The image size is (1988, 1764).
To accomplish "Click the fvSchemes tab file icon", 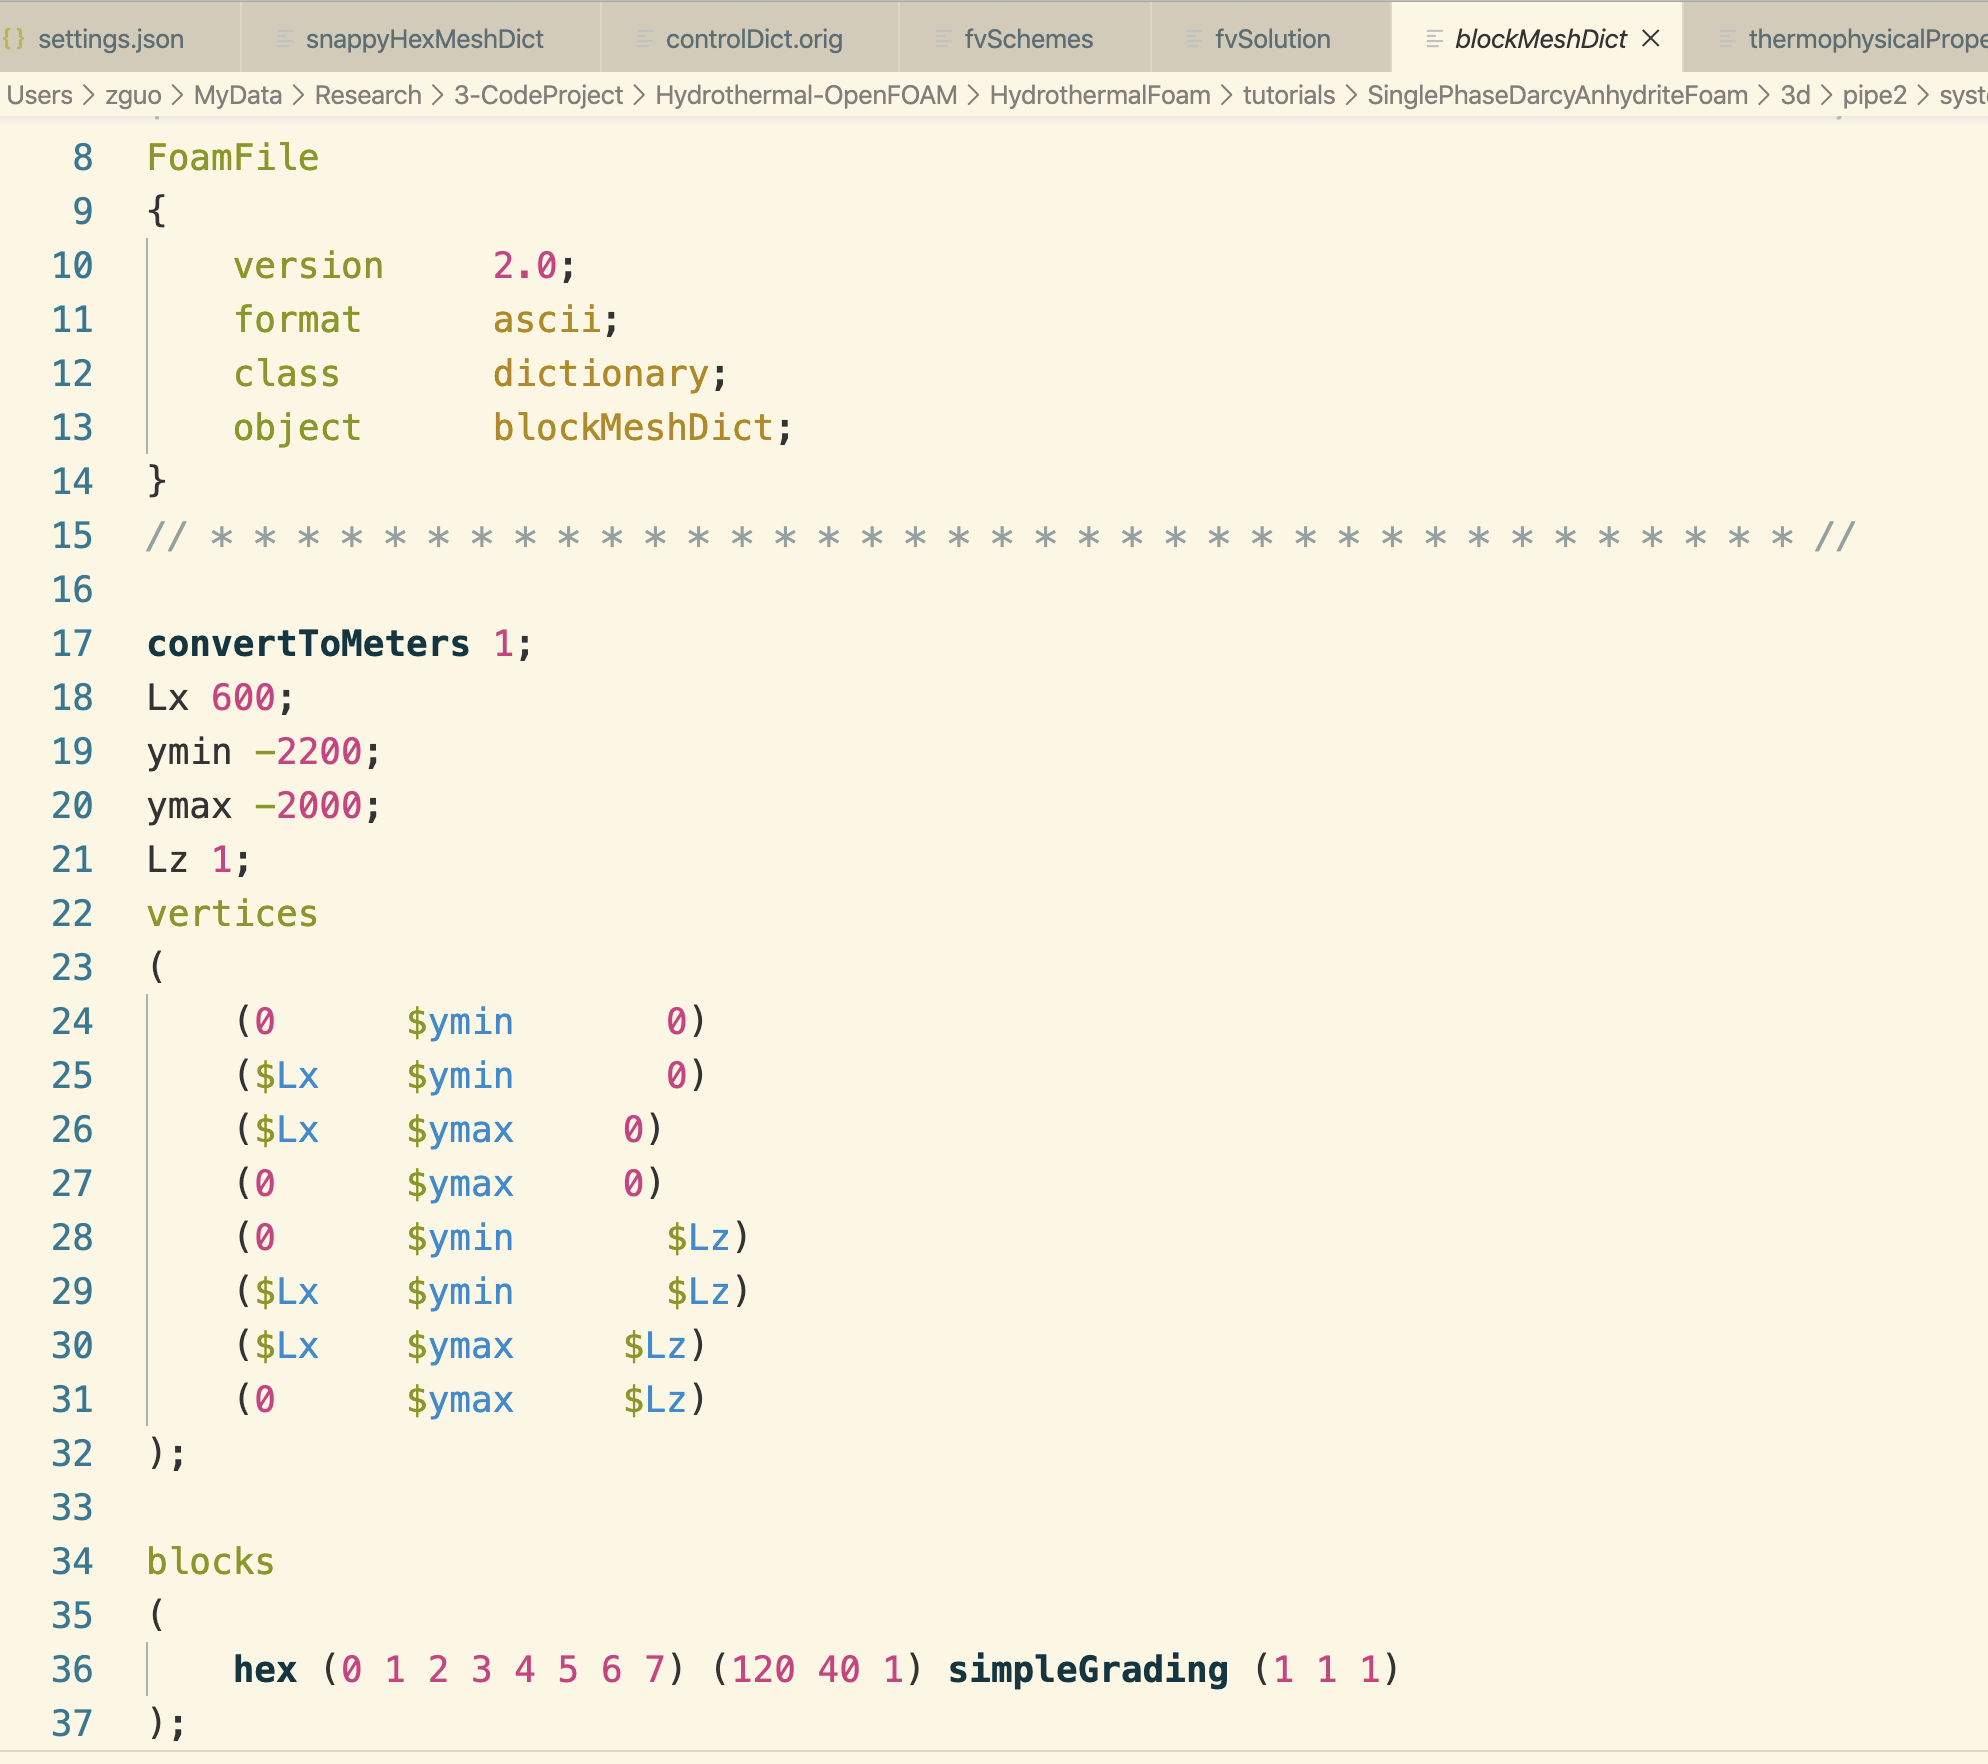I will [943, 39].
